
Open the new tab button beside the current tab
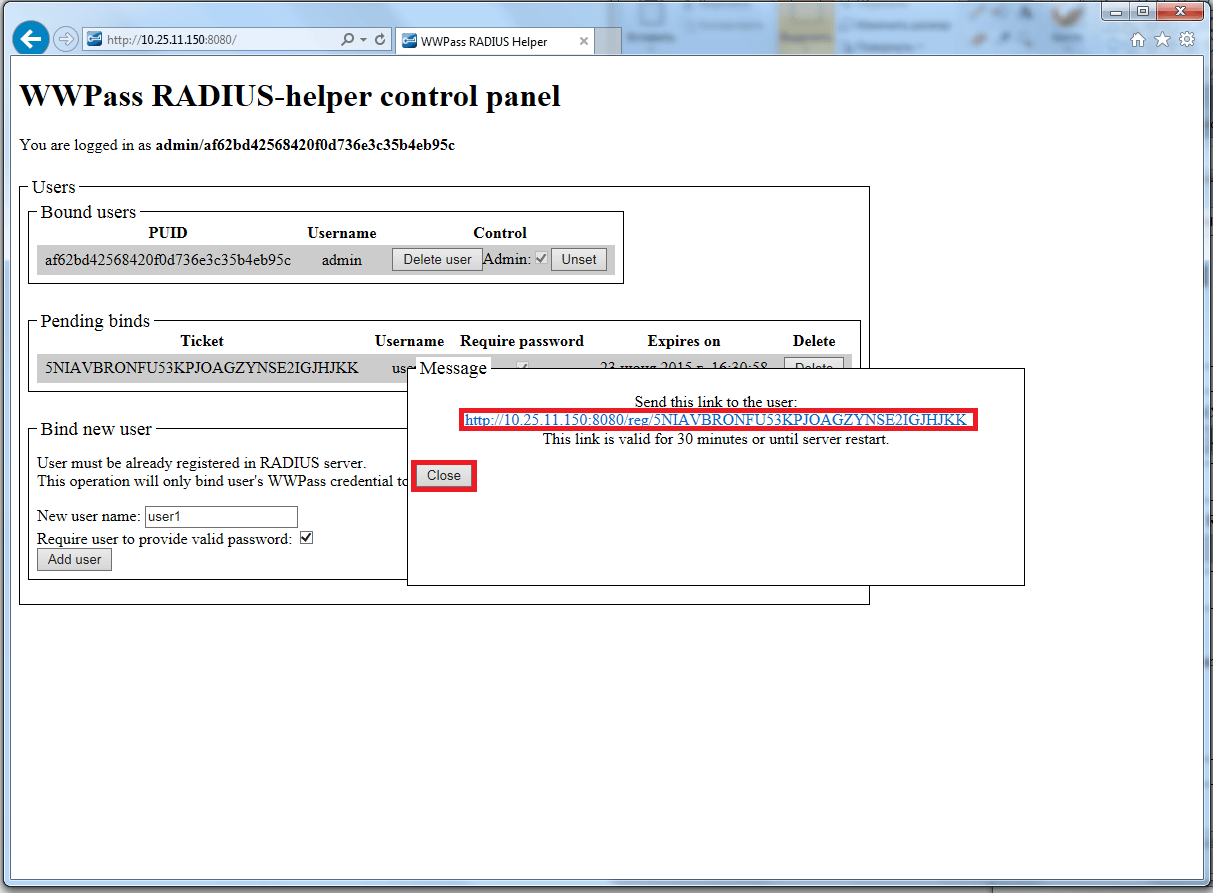click(609, 42)
